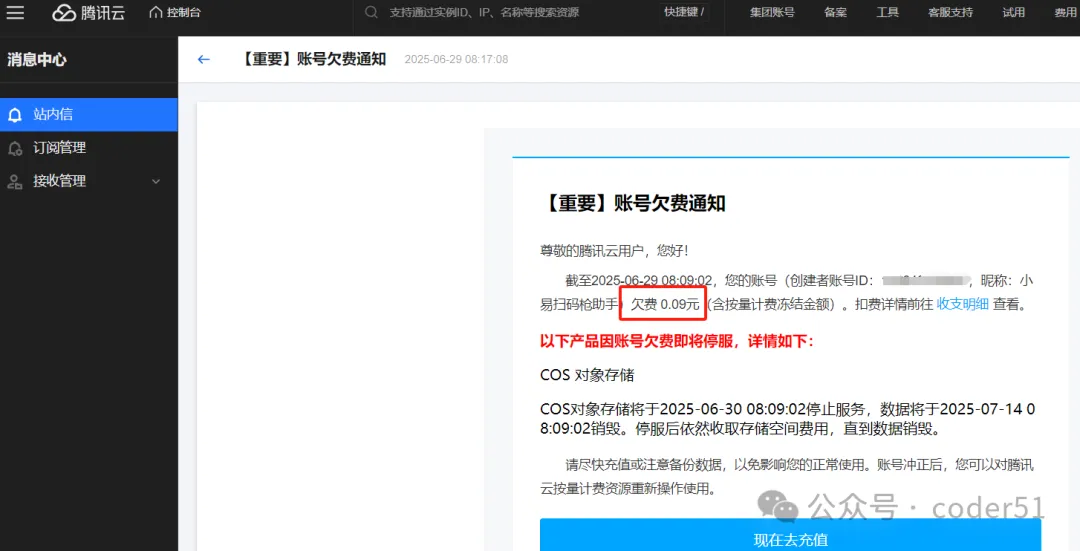Open the 控制台 home link

point(175,12)
